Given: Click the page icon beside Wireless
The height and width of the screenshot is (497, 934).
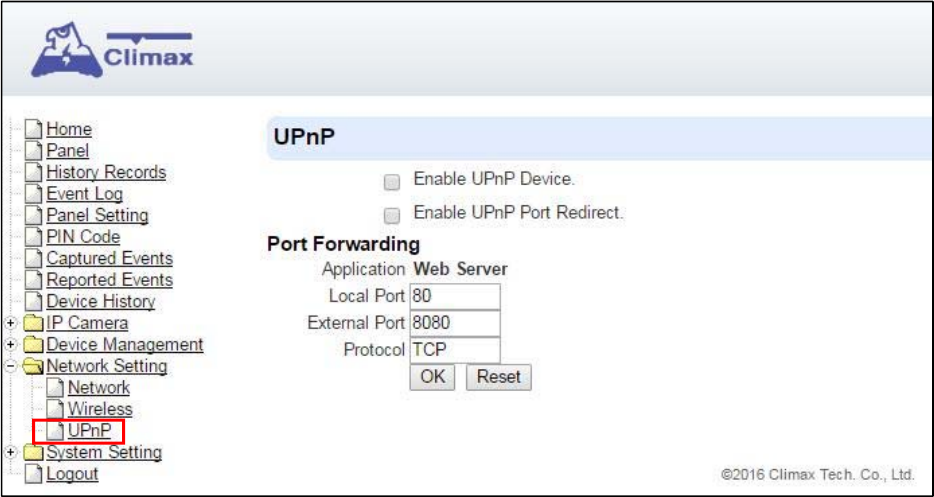Looking at the screenshot, I should pyautogui.click(x=55, y=409).
